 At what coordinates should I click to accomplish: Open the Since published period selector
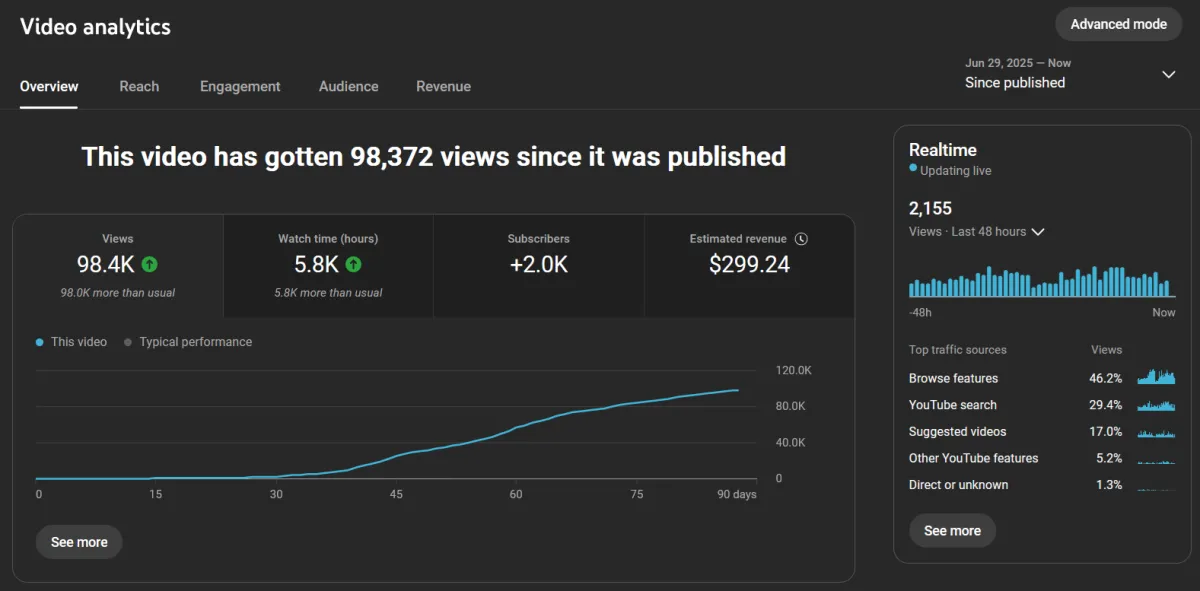(x=1070, y=74)
